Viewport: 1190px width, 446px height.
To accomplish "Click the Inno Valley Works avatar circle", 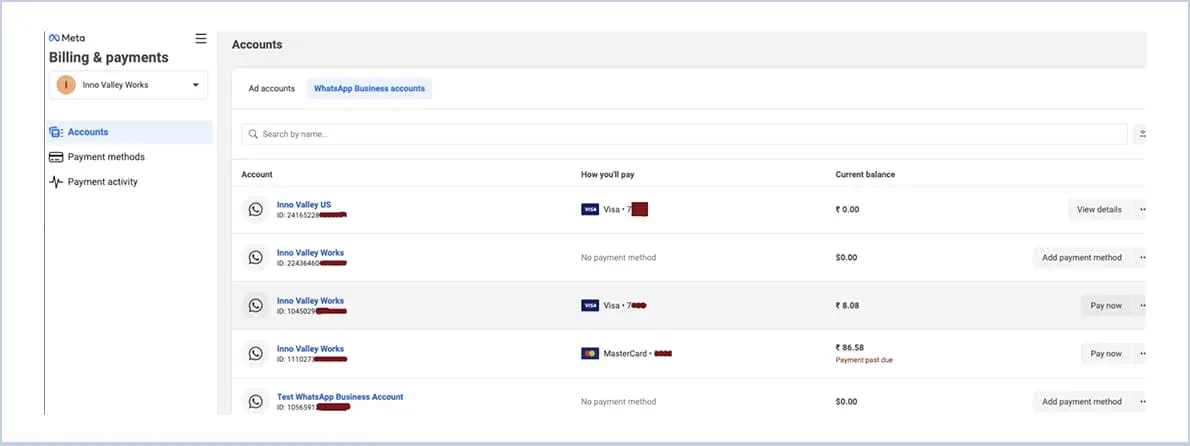I will 66,85.
